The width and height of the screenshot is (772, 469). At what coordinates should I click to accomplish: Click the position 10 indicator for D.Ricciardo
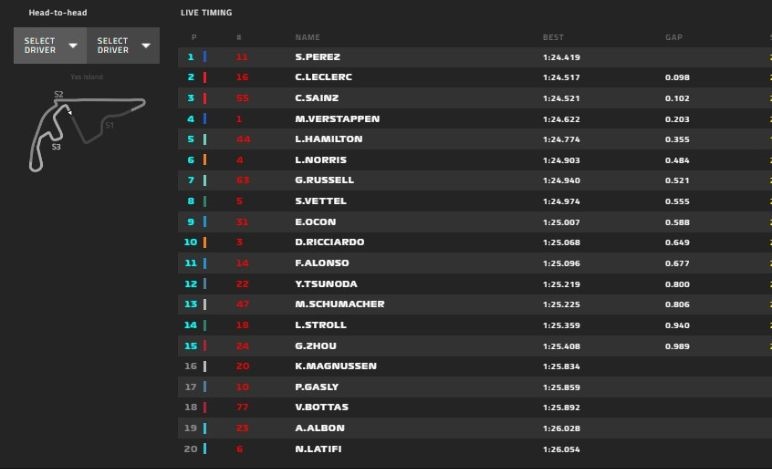pos(190,242)
